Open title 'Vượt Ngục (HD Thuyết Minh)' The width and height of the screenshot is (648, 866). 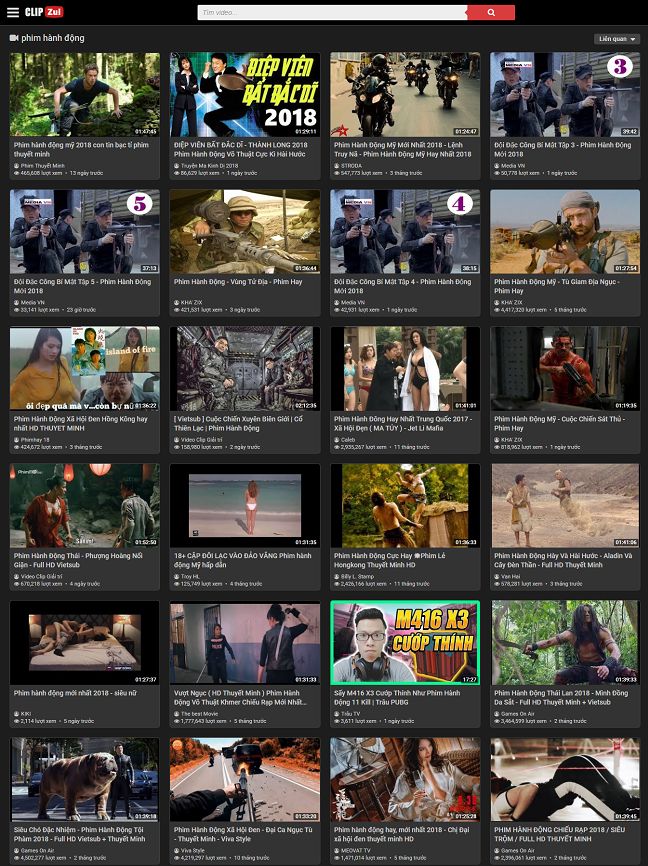240,698
